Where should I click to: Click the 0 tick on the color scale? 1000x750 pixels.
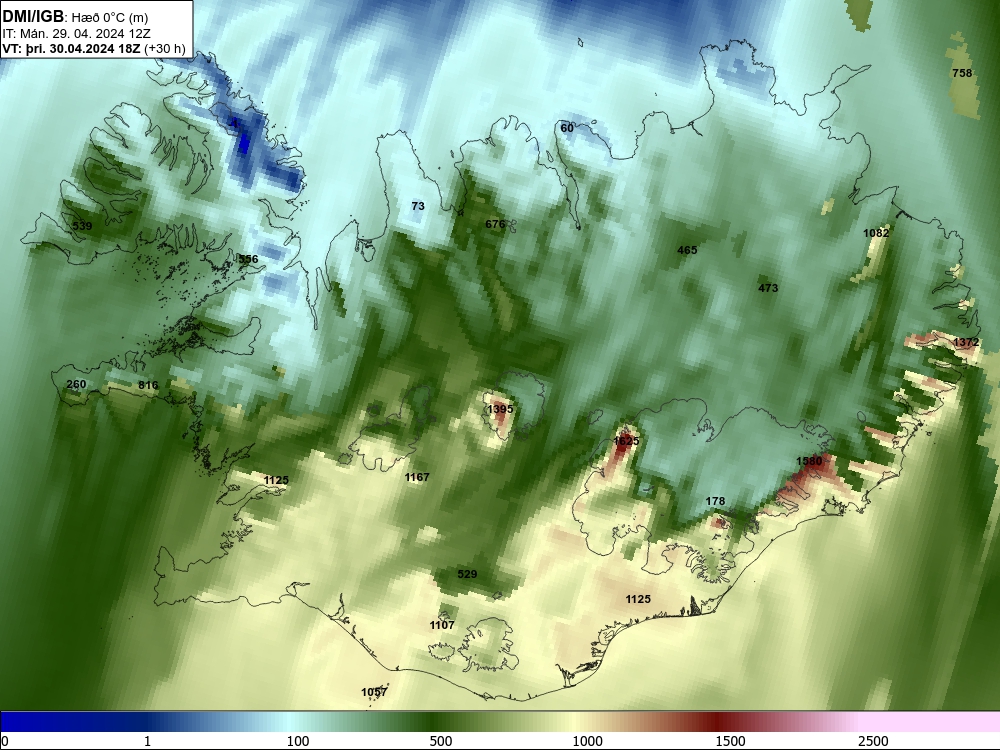(x=5, y=741)
